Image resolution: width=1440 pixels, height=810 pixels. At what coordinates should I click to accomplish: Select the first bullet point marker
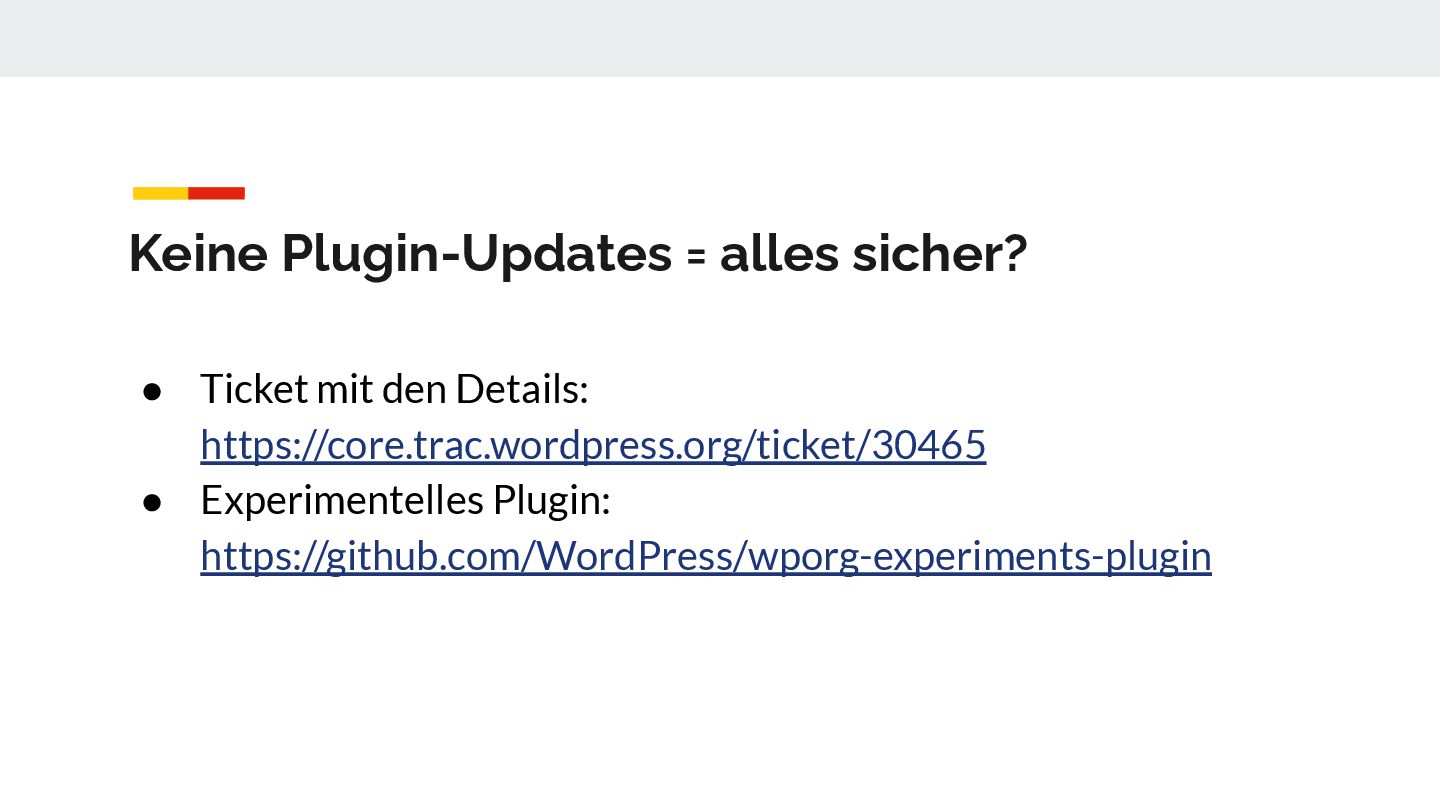click(x=152, y=390)
